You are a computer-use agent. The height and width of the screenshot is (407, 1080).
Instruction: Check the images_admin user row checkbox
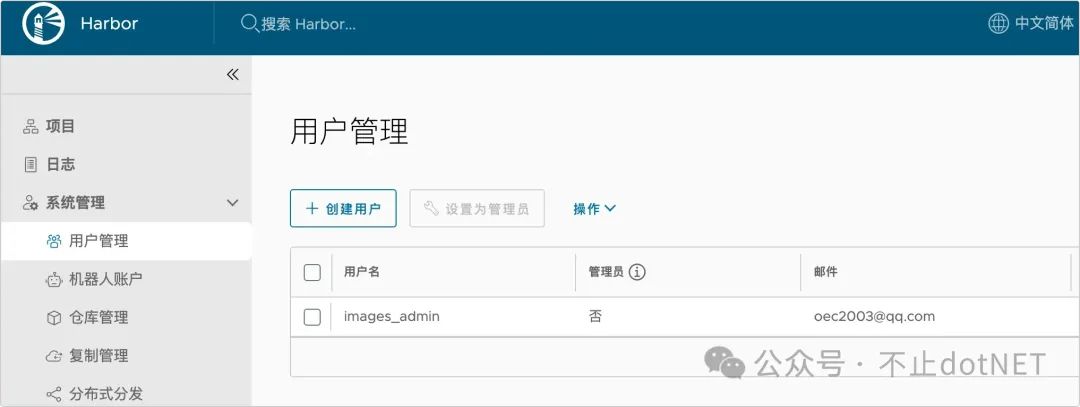click(312, 317)
